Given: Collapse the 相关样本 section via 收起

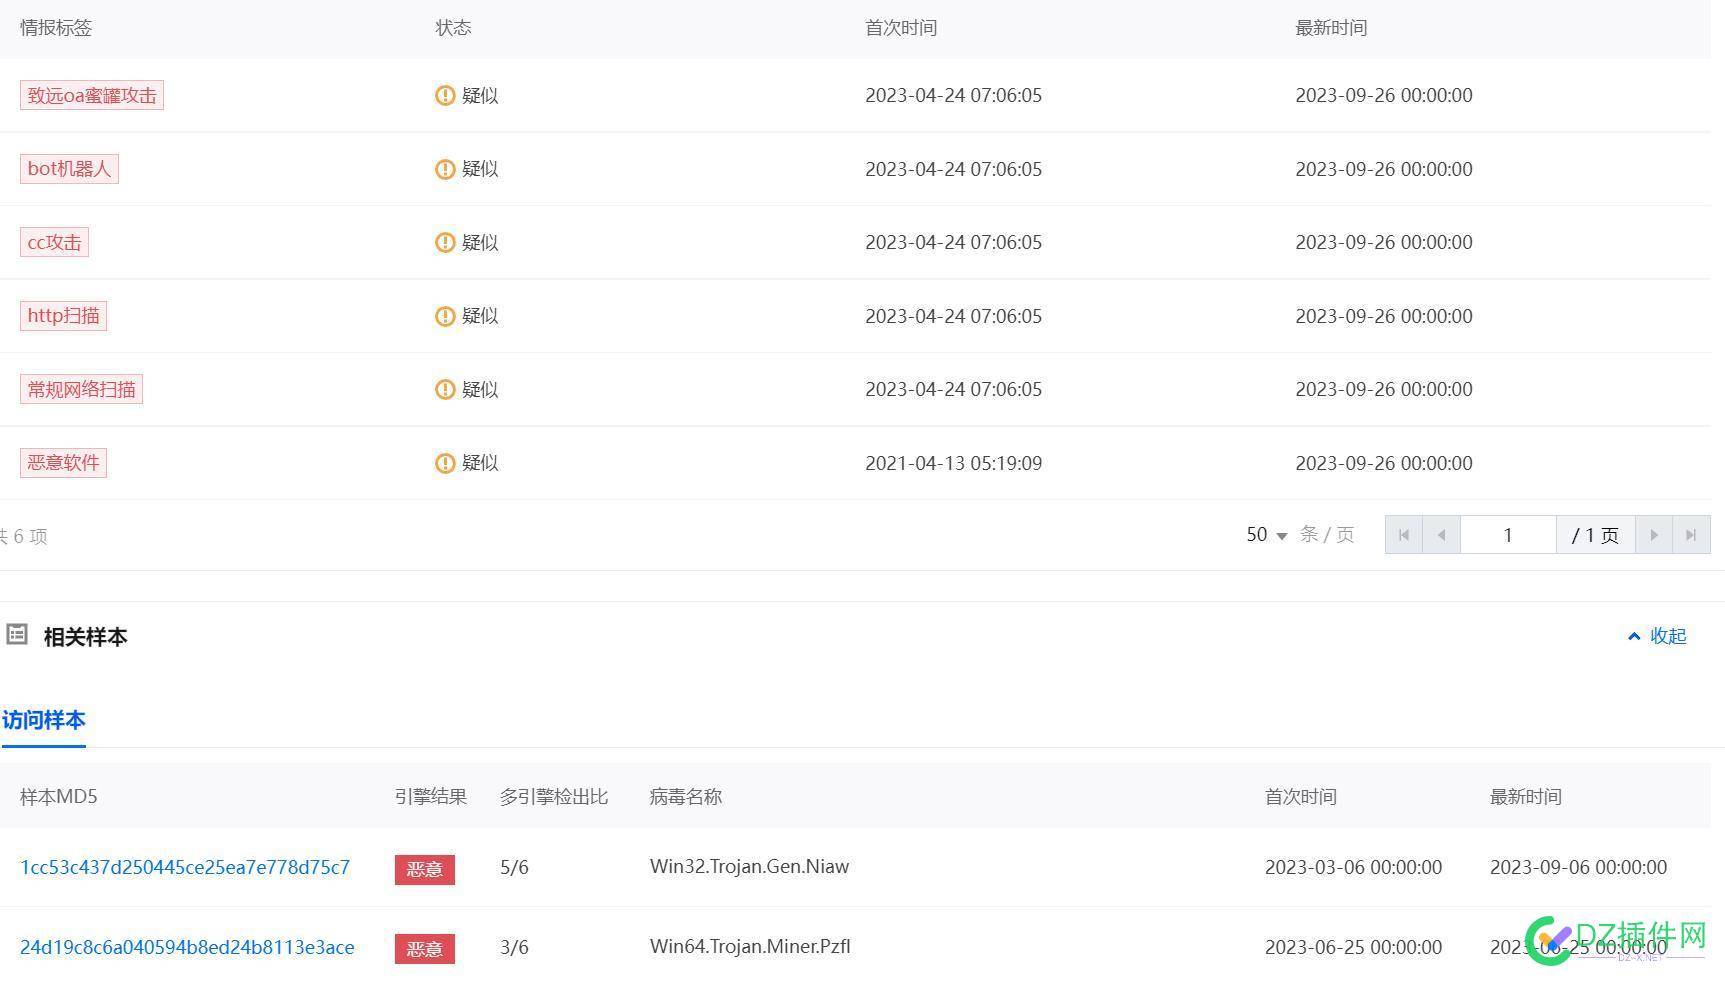Looking at the screenshot, I should (1657, 636).
